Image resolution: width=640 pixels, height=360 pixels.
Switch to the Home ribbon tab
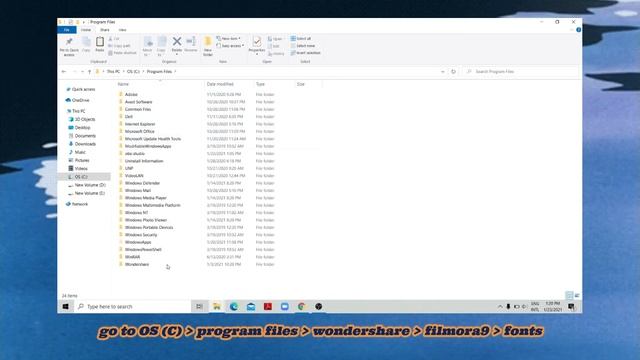[86, 30]
